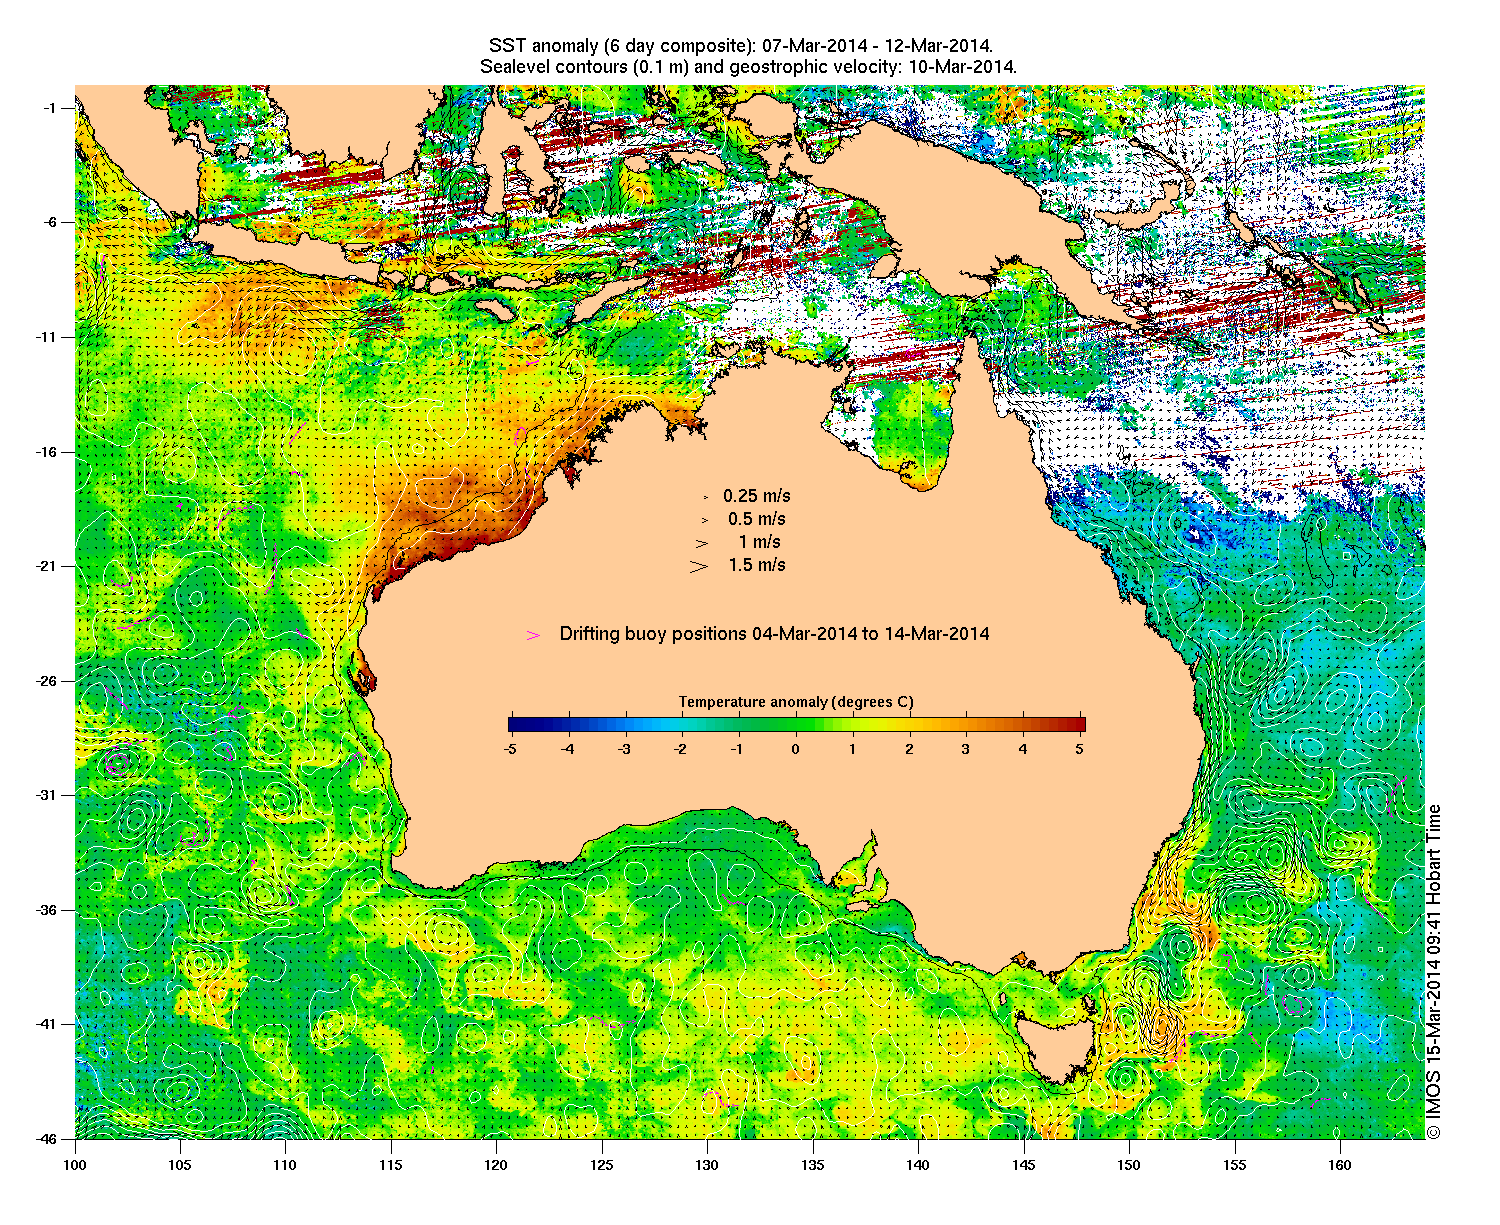
Task: Click longitude axis label 130
Action: (707, 1165)
